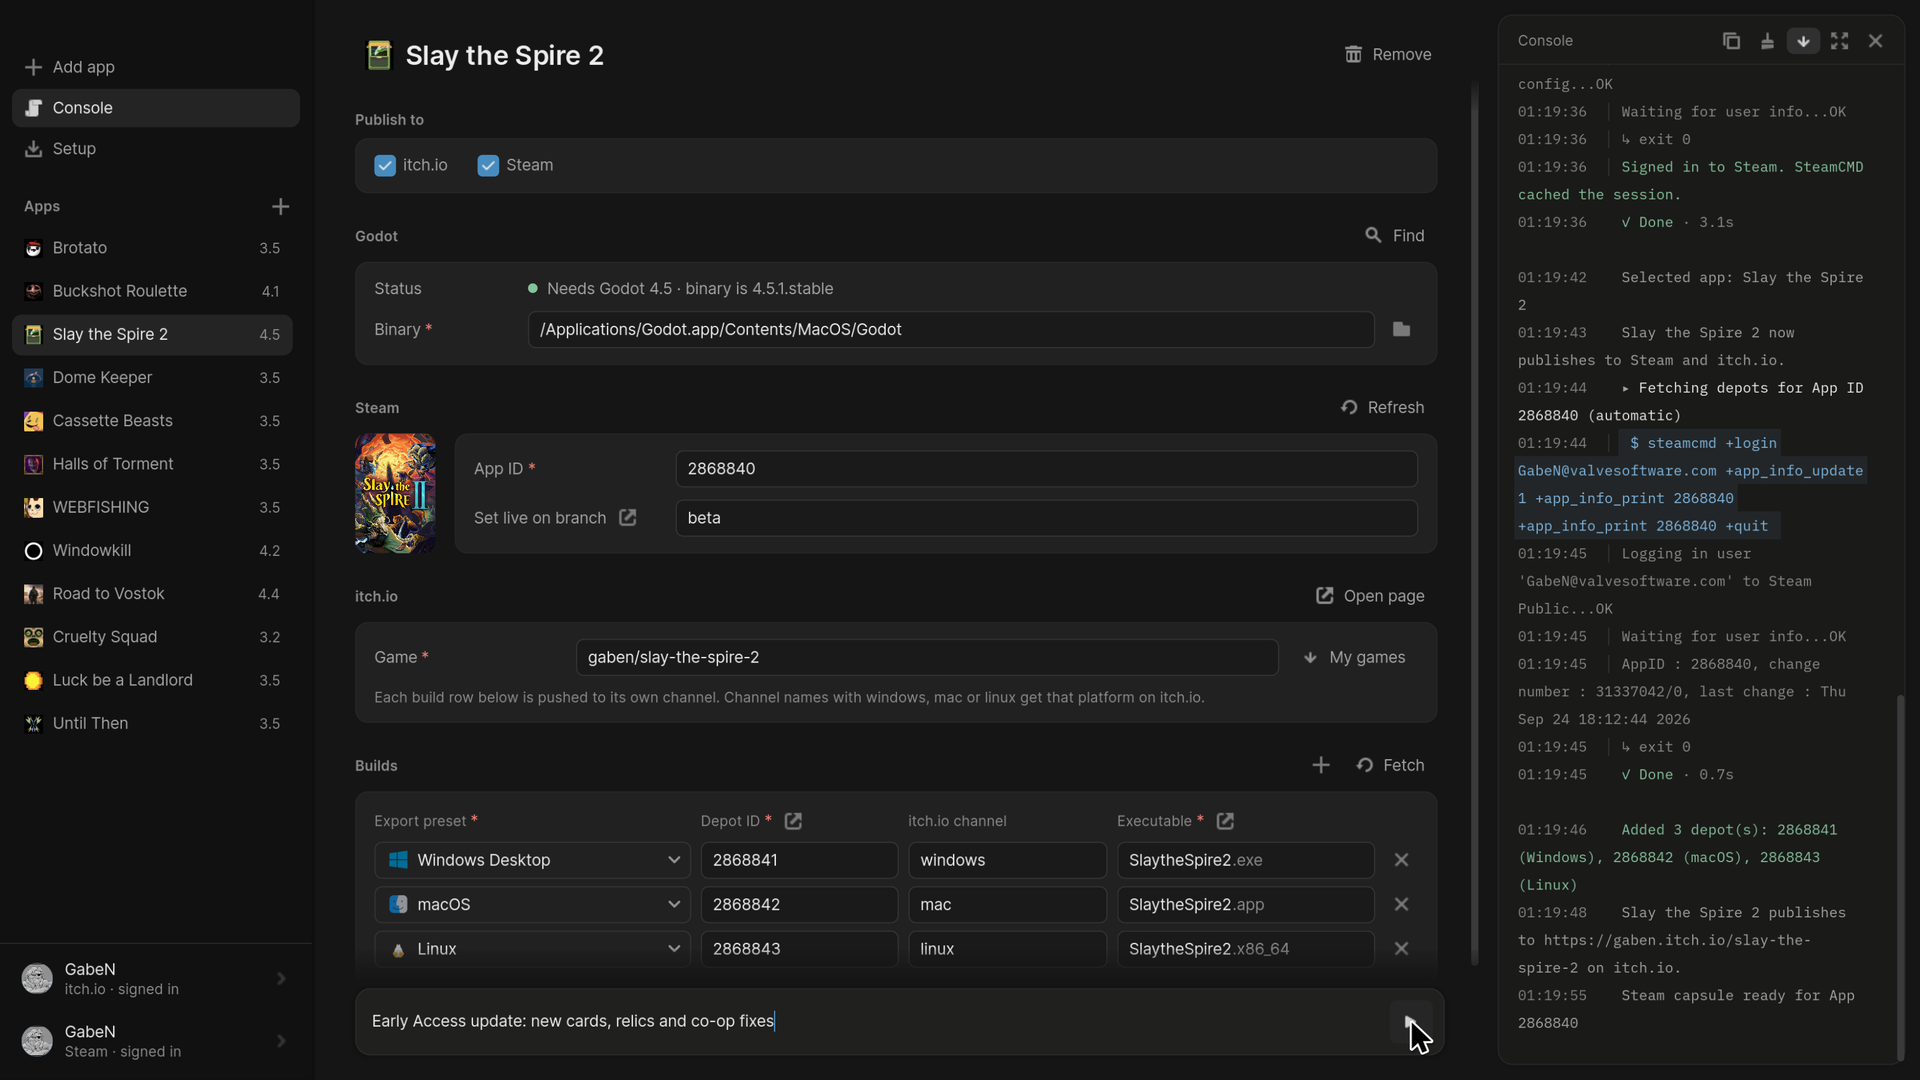Click Add app in sidebar
Image resolution: width=1920 pixels, height=1080 pixels.
pyautogui.click(x=156, y=67)
